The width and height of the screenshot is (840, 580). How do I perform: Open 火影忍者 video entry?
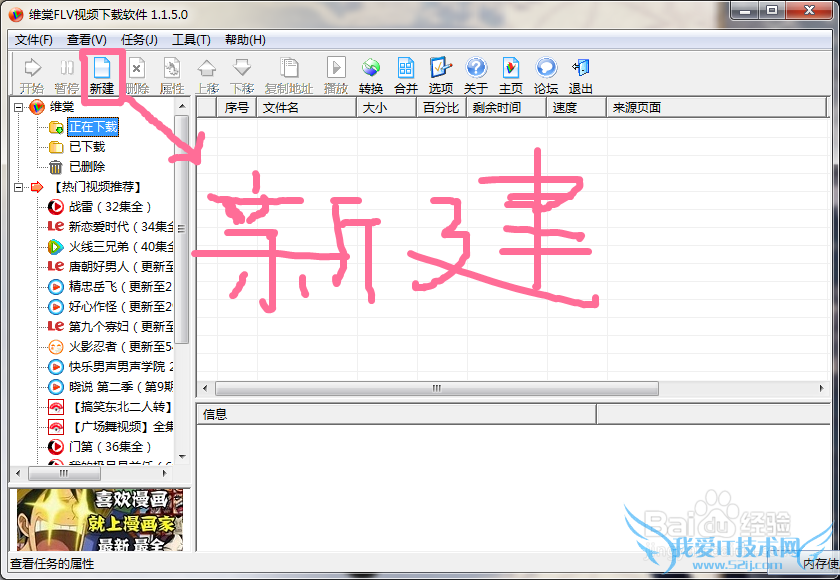coord(121,347)
